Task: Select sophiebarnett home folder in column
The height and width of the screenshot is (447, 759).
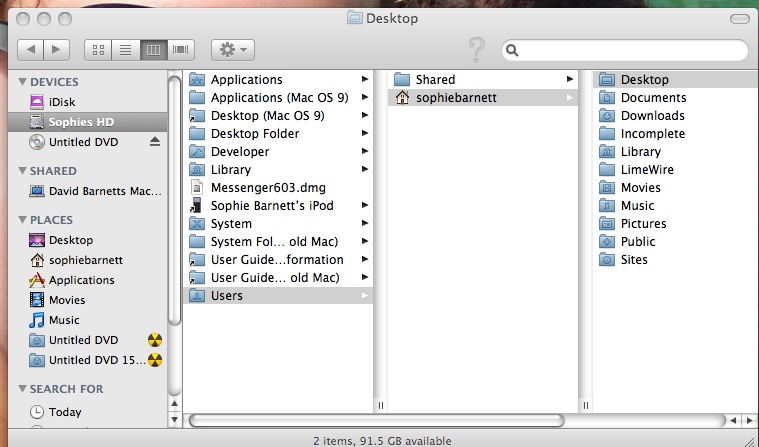Action: pyautogui.click(x=483, y=97)
